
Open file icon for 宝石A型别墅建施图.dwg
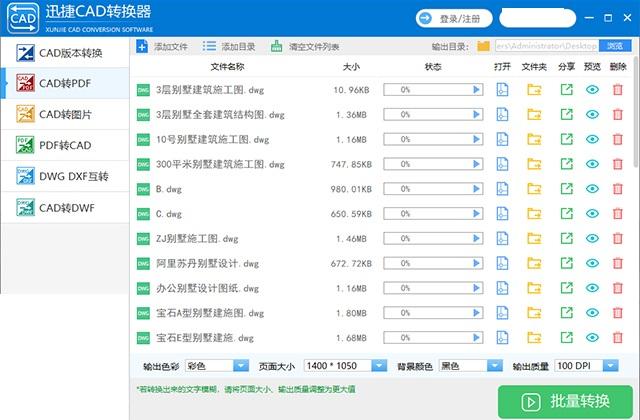[502, 313]
